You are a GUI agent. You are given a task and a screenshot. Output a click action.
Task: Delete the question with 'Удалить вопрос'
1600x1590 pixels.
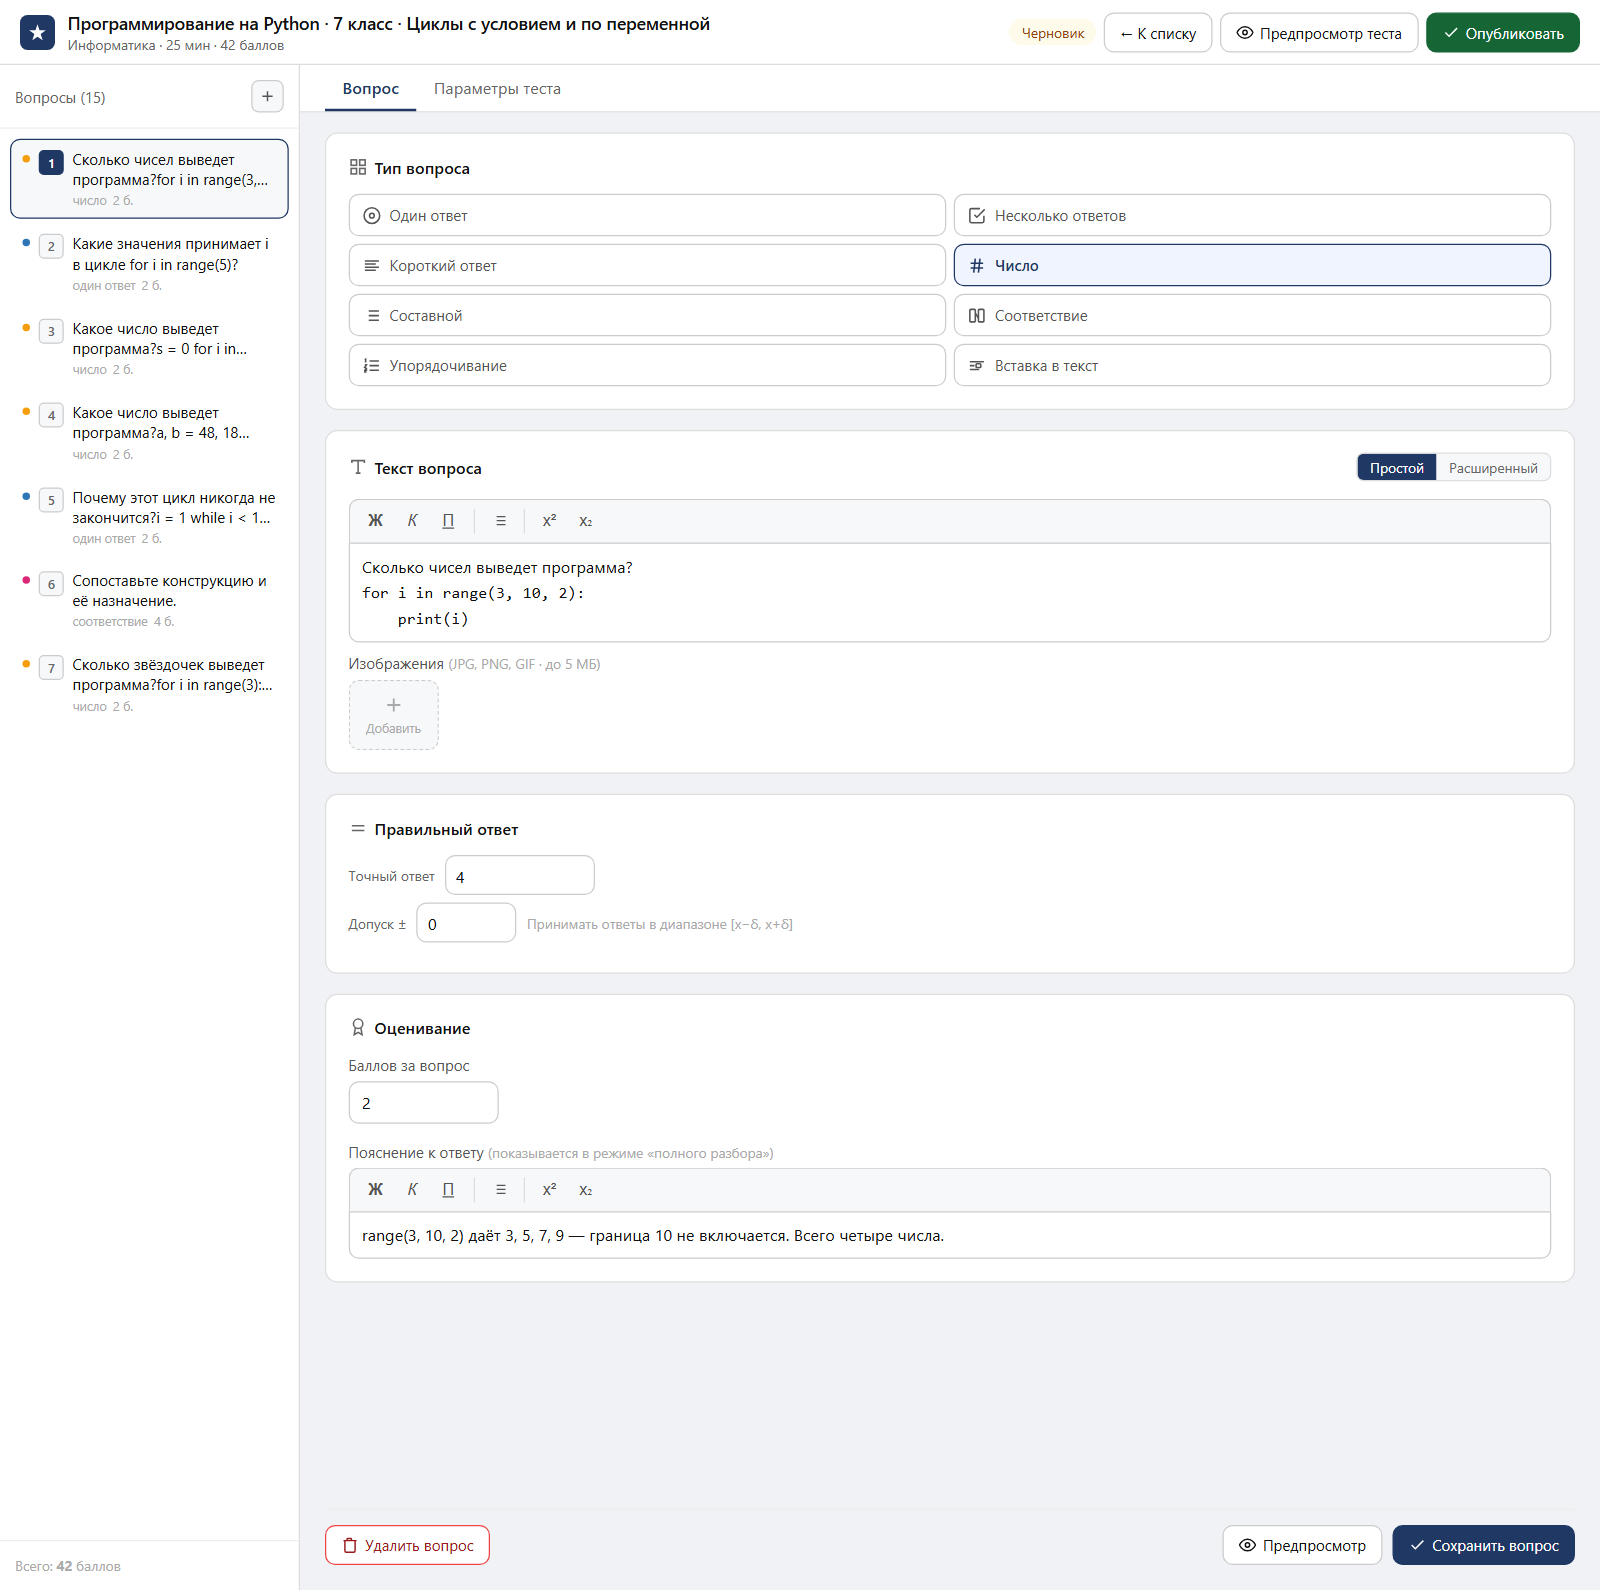(407, 1545)
